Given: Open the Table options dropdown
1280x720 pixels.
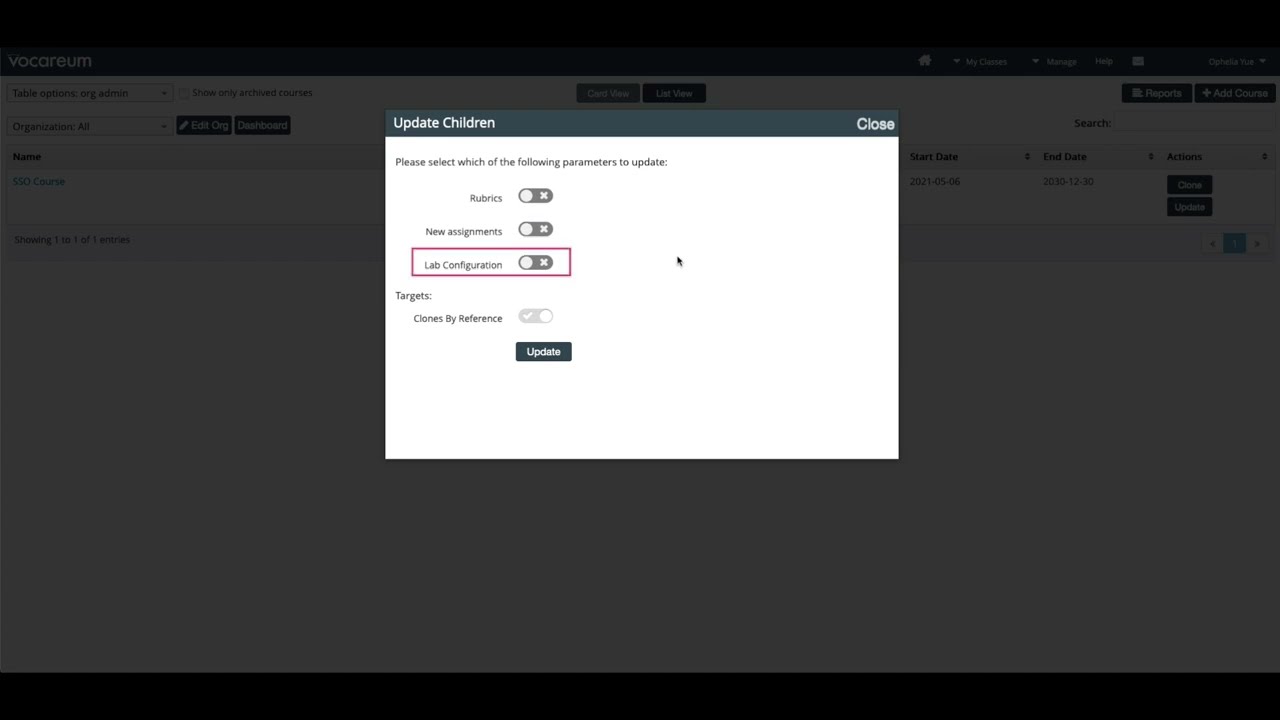Looking at the screenshot, I should pyautogui.click(x=90, y=93).
